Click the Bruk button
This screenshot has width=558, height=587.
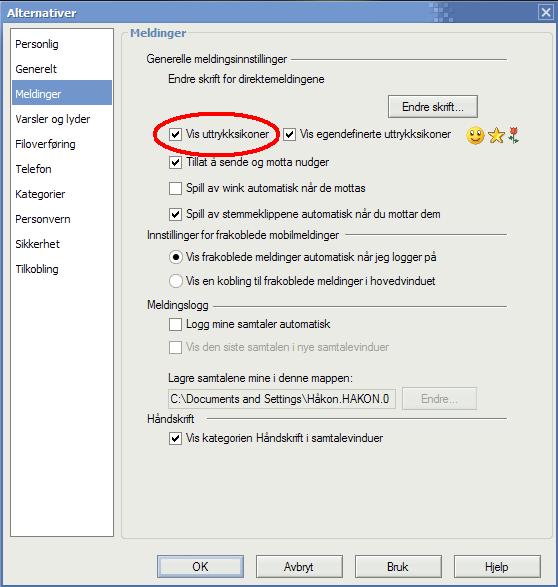pyautogui.click(x=398, y=566)
